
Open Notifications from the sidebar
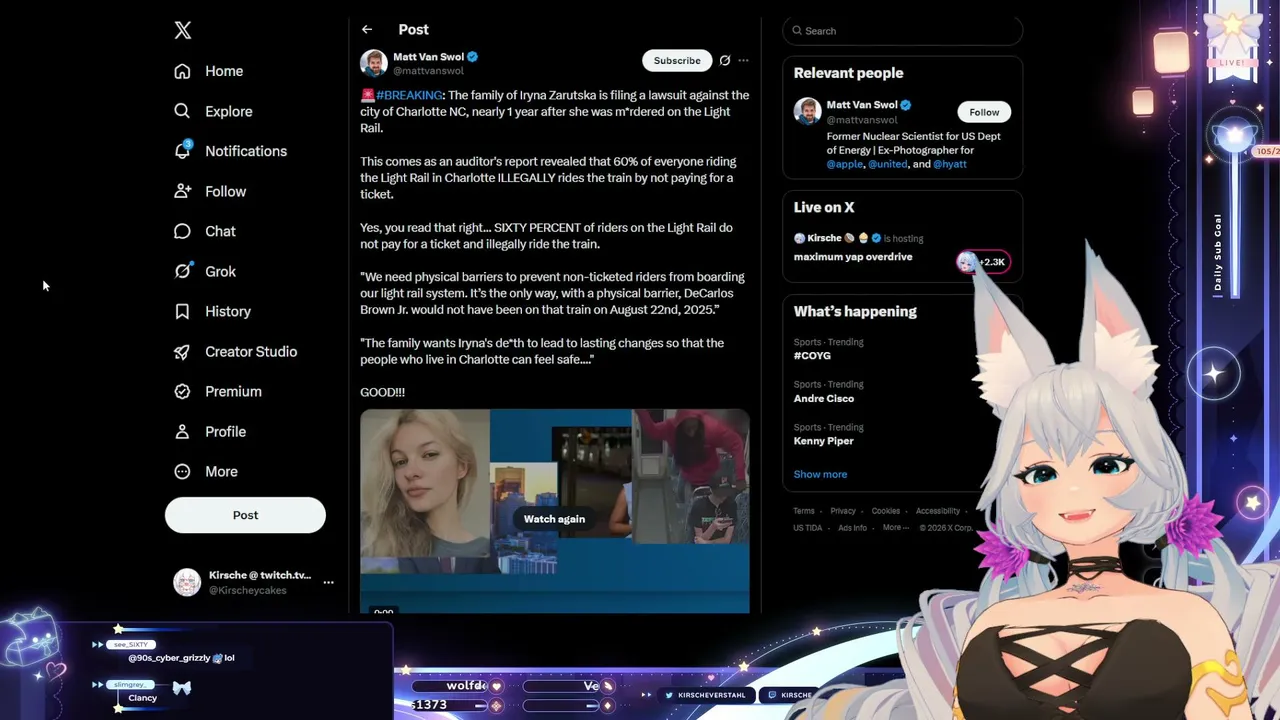(230, 151)
